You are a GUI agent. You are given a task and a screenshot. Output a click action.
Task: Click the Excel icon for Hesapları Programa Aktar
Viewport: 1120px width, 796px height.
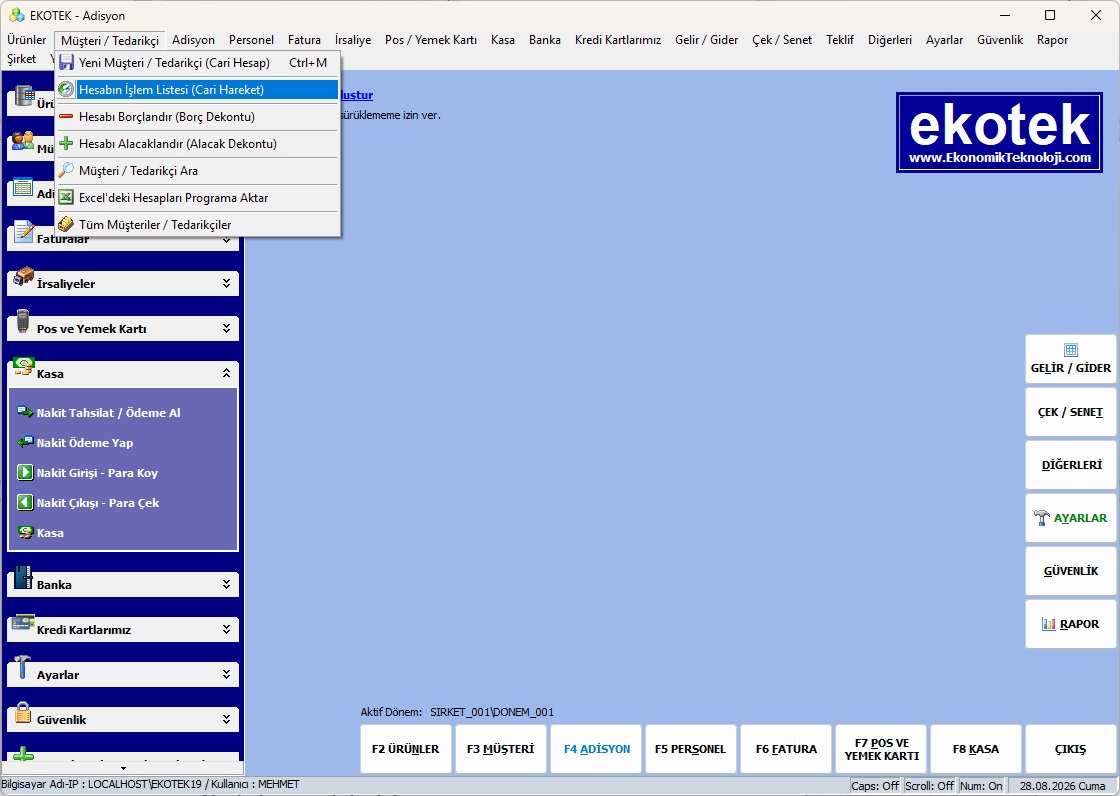[66, 197]
